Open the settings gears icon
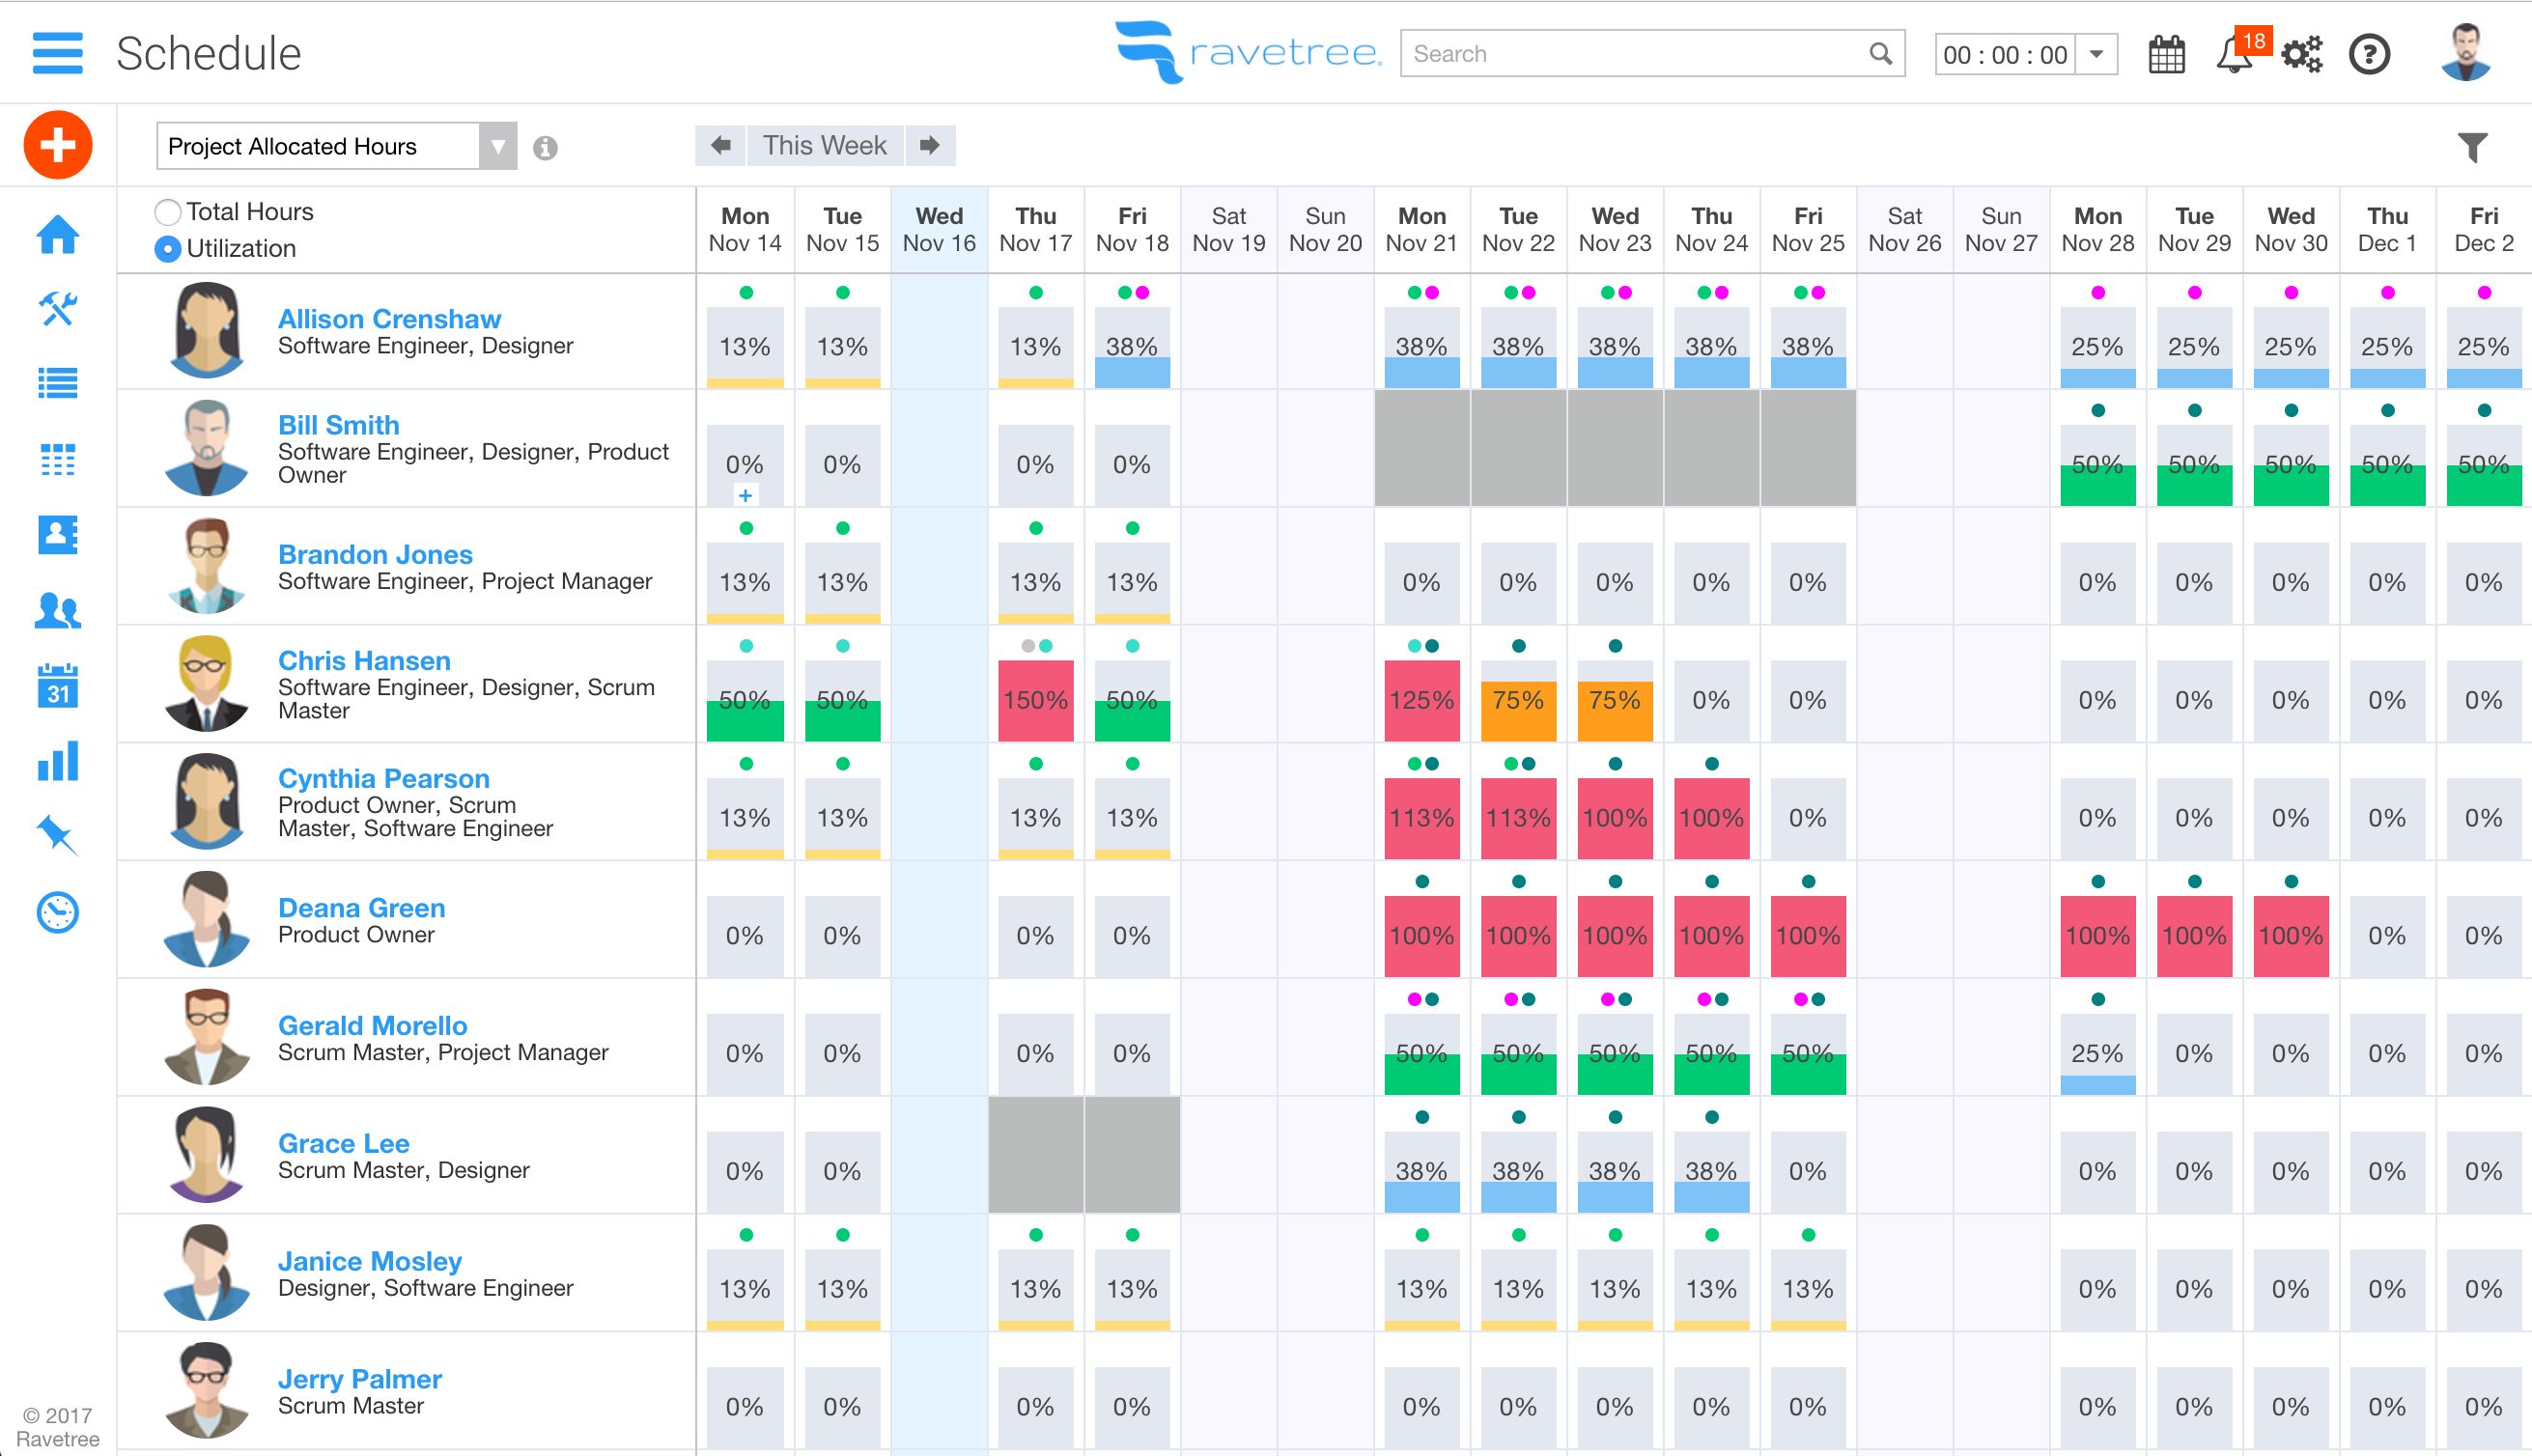Screen dimensions: 2532x1456 (2301, 54)
